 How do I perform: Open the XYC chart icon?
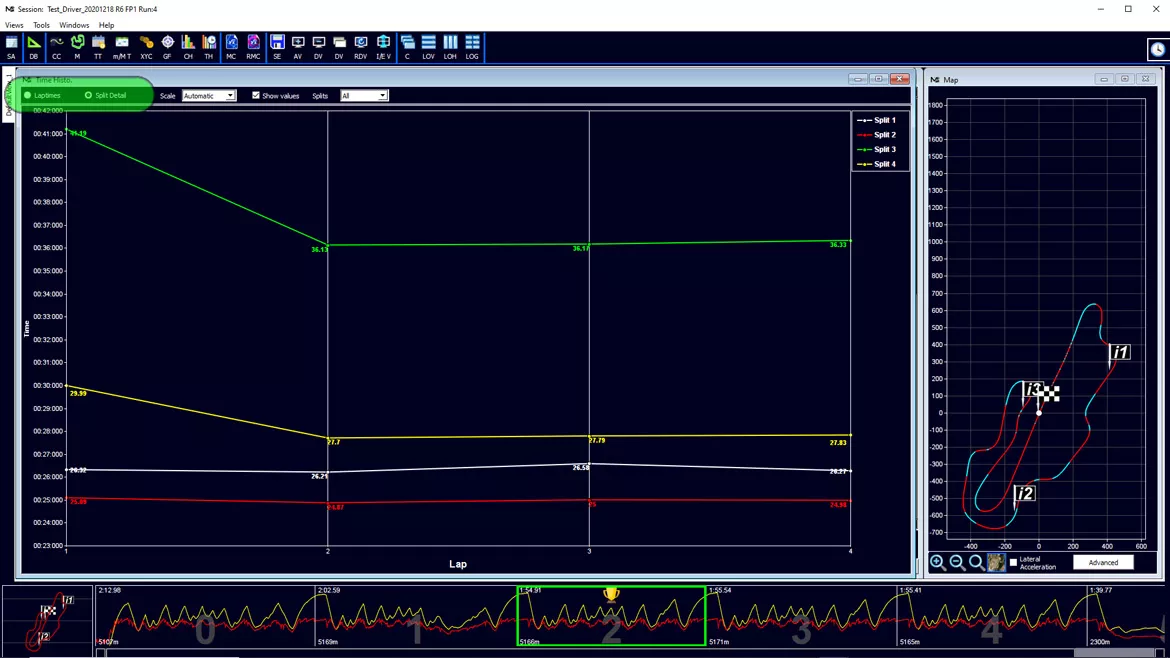(x=146, y=46)
